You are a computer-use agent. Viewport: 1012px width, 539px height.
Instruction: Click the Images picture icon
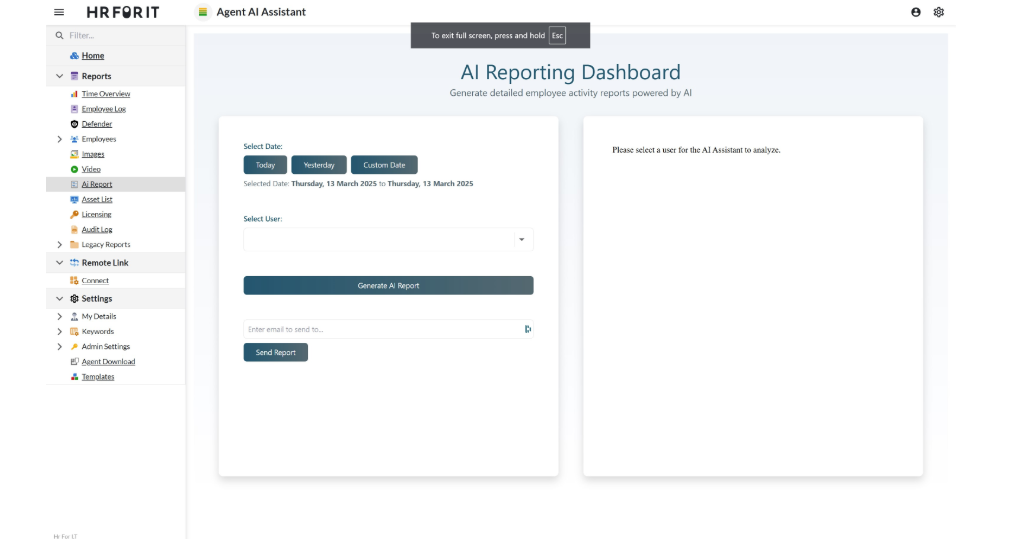pyautogui.click(x=74, y=154)
